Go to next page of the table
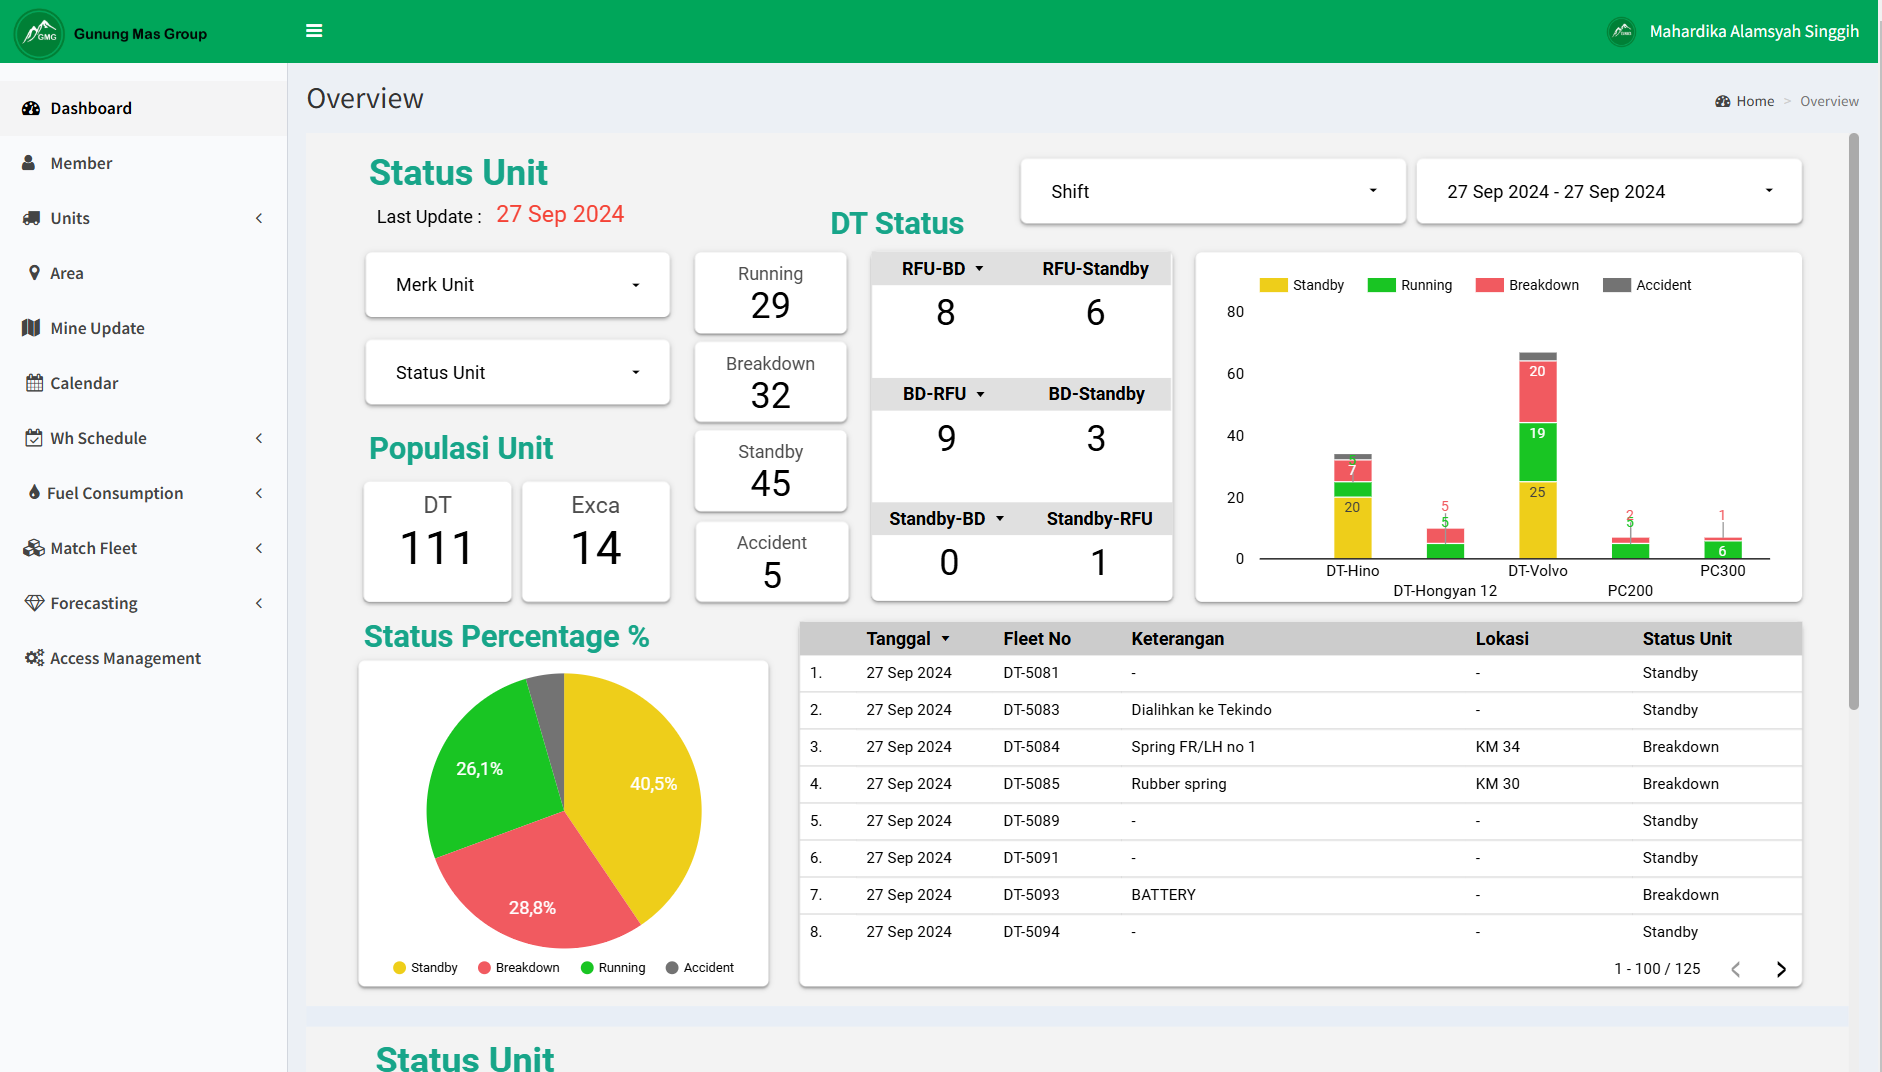The width and height of the screenshot is (1882, 1072). 1781,969
